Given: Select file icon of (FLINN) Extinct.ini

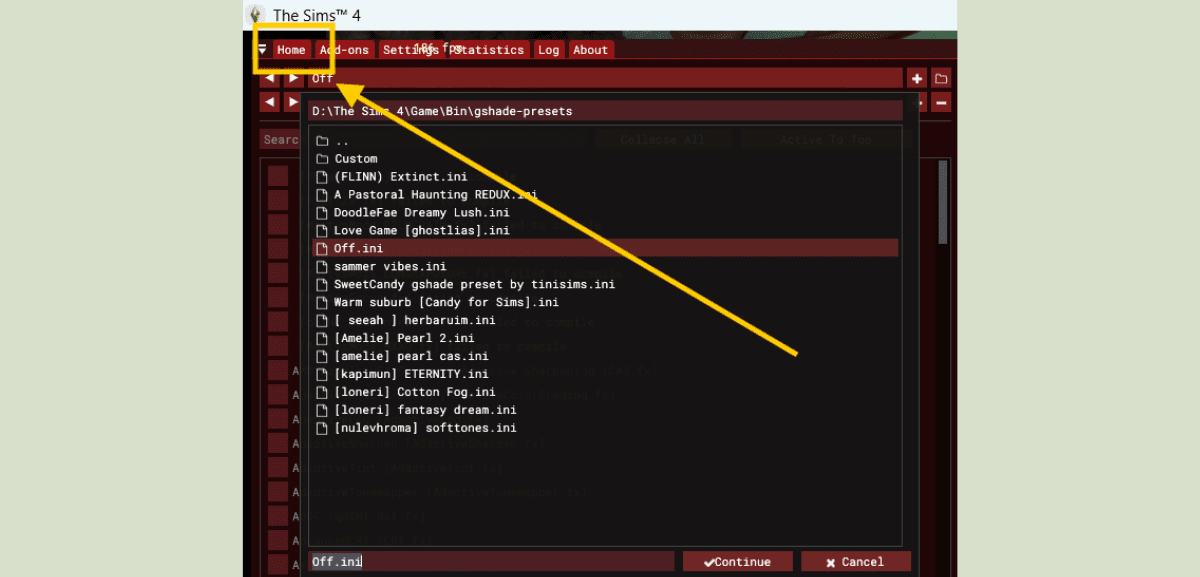Looking at the screenshot, I should coord(322,176).
